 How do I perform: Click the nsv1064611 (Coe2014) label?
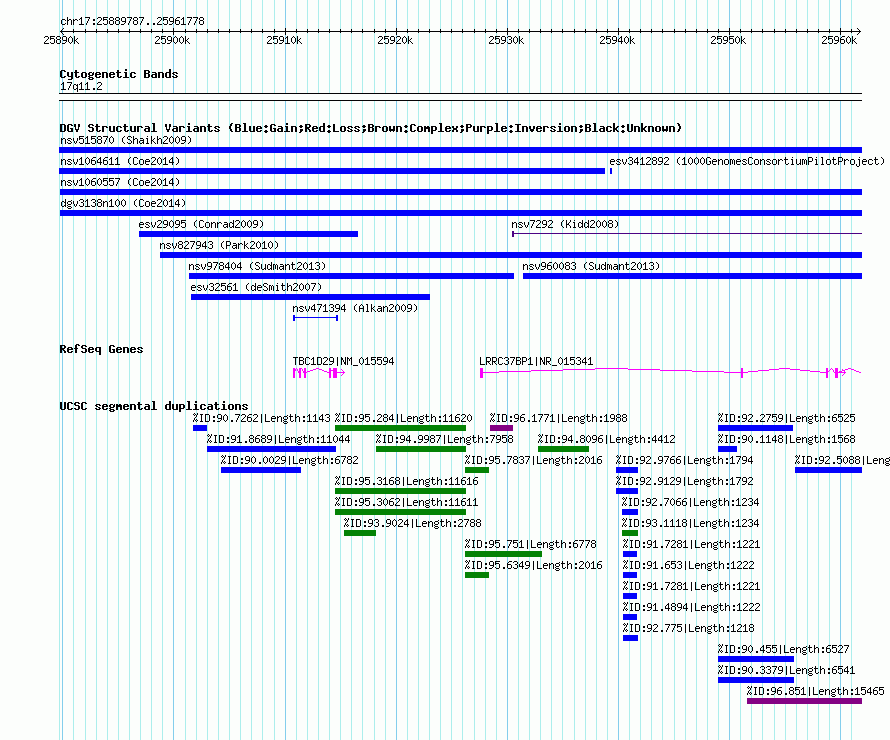click(x=120, y=161)
